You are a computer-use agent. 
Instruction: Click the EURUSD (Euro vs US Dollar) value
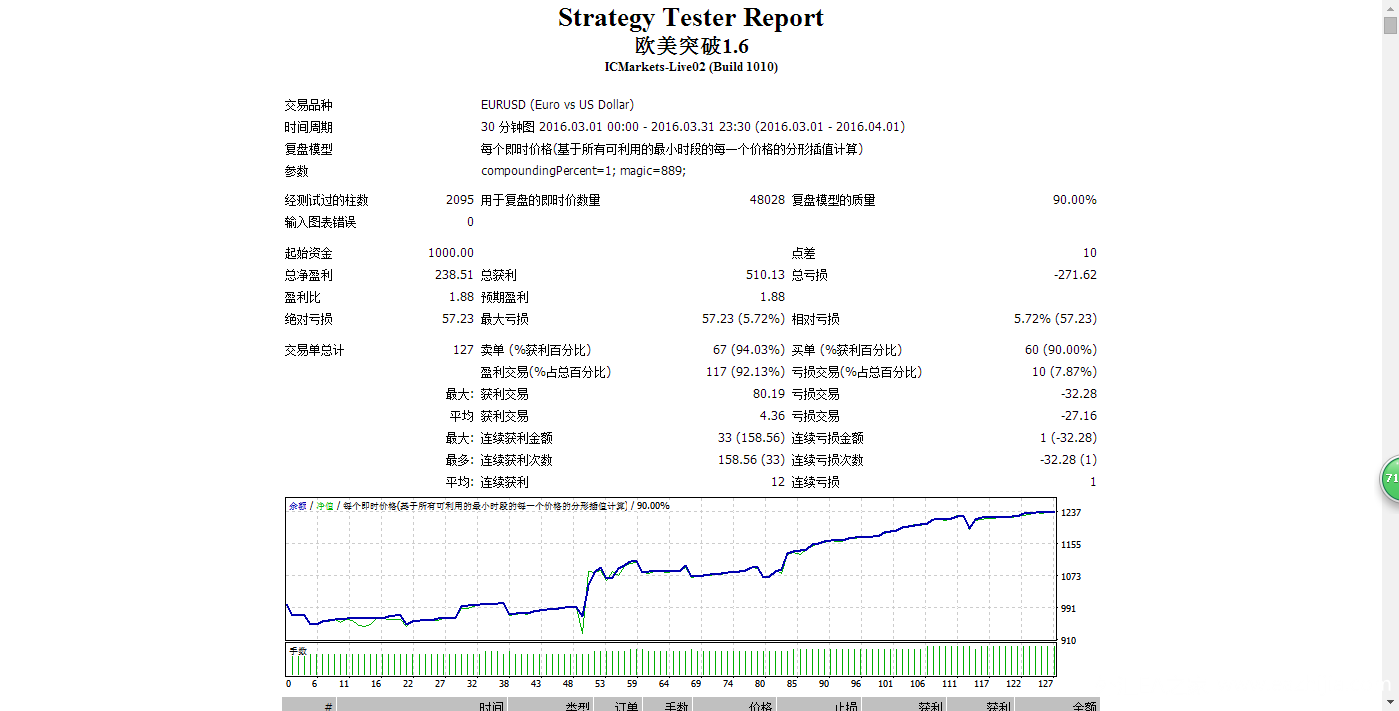click(557, 105)
